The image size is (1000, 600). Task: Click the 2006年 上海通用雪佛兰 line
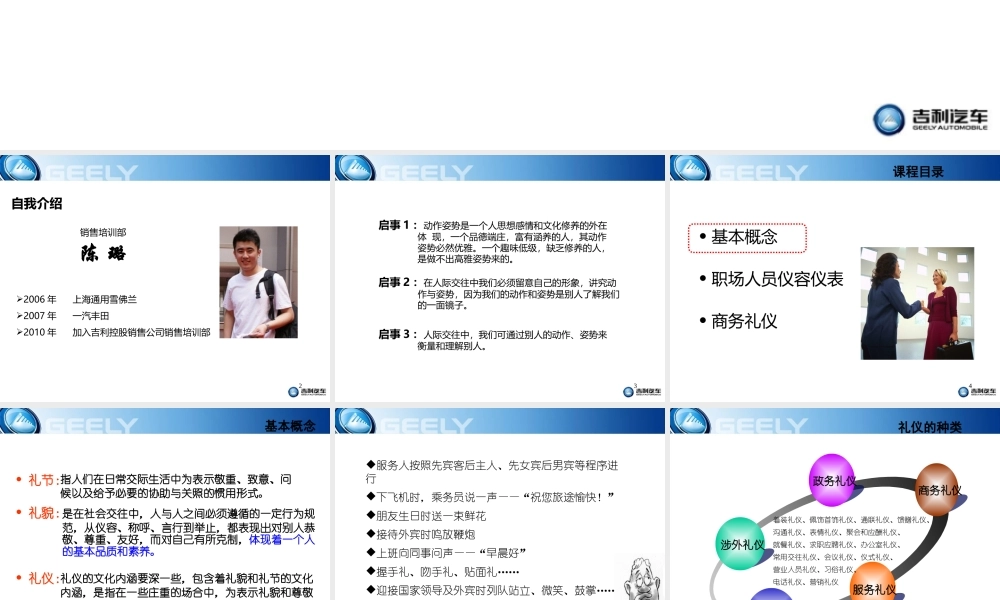pyautogui.click(x=77, y=299)
